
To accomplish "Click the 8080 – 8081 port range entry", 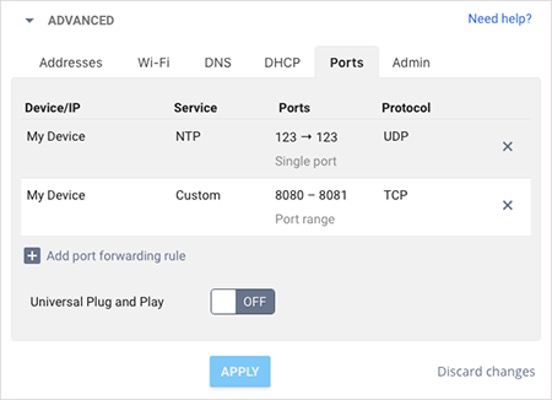I will coord(311,195).
